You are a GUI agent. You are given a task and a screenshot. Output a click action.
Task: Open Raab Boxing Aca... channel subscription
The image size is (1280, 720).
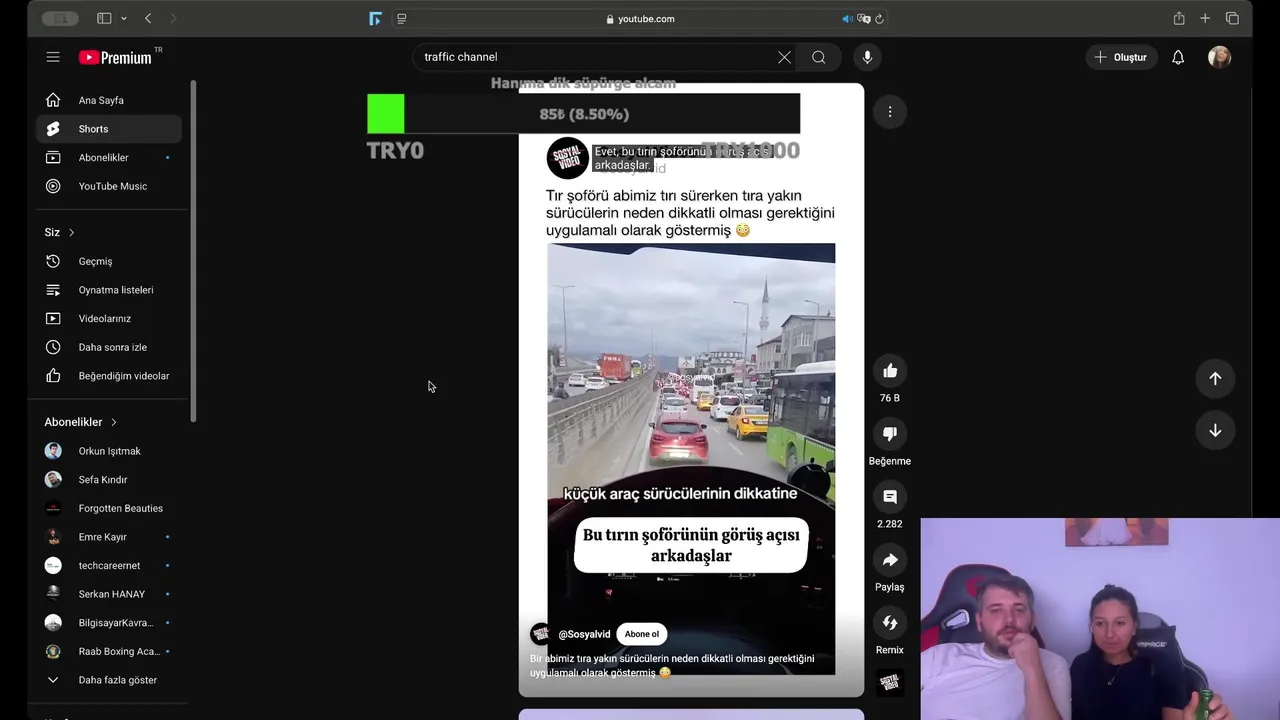coord(109,651)
